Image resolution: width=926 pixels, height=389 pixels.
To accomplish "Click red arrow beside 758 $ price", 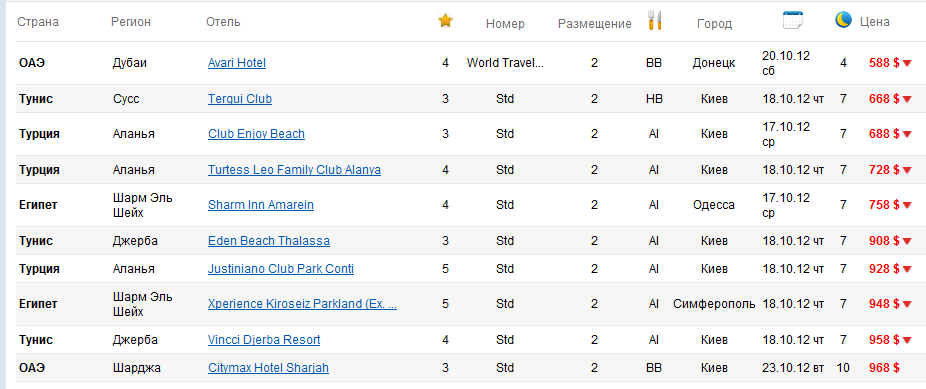I will (907, 205).
